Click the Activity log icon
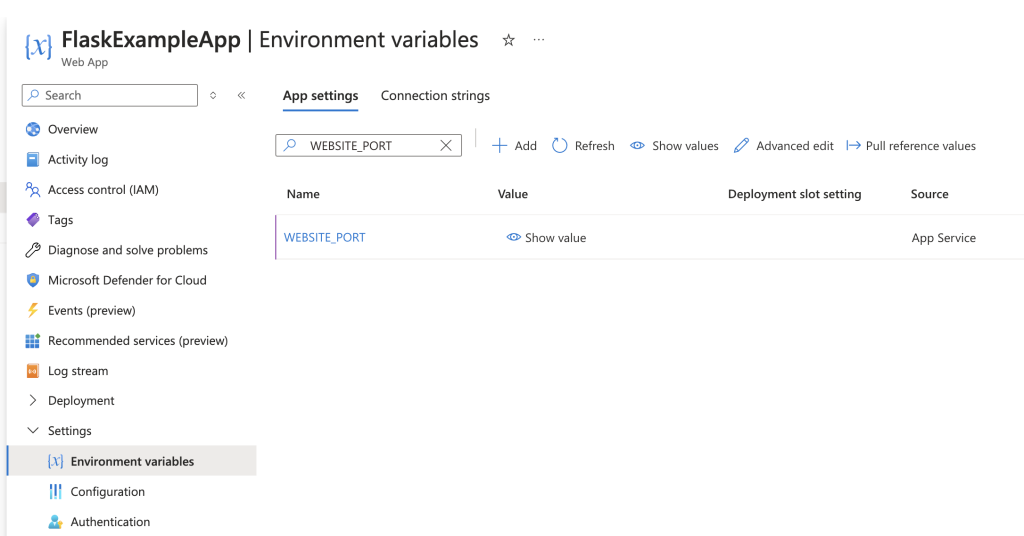This screenshot has width=1024, height=536. 33,159
